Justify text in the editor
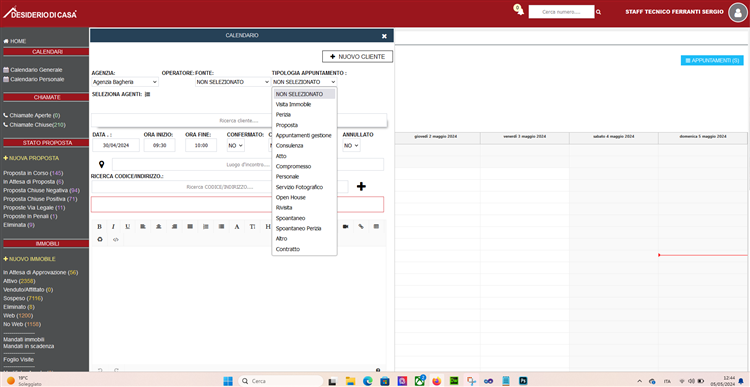This screenshot has width=750, height=387. tap(190, 226)
